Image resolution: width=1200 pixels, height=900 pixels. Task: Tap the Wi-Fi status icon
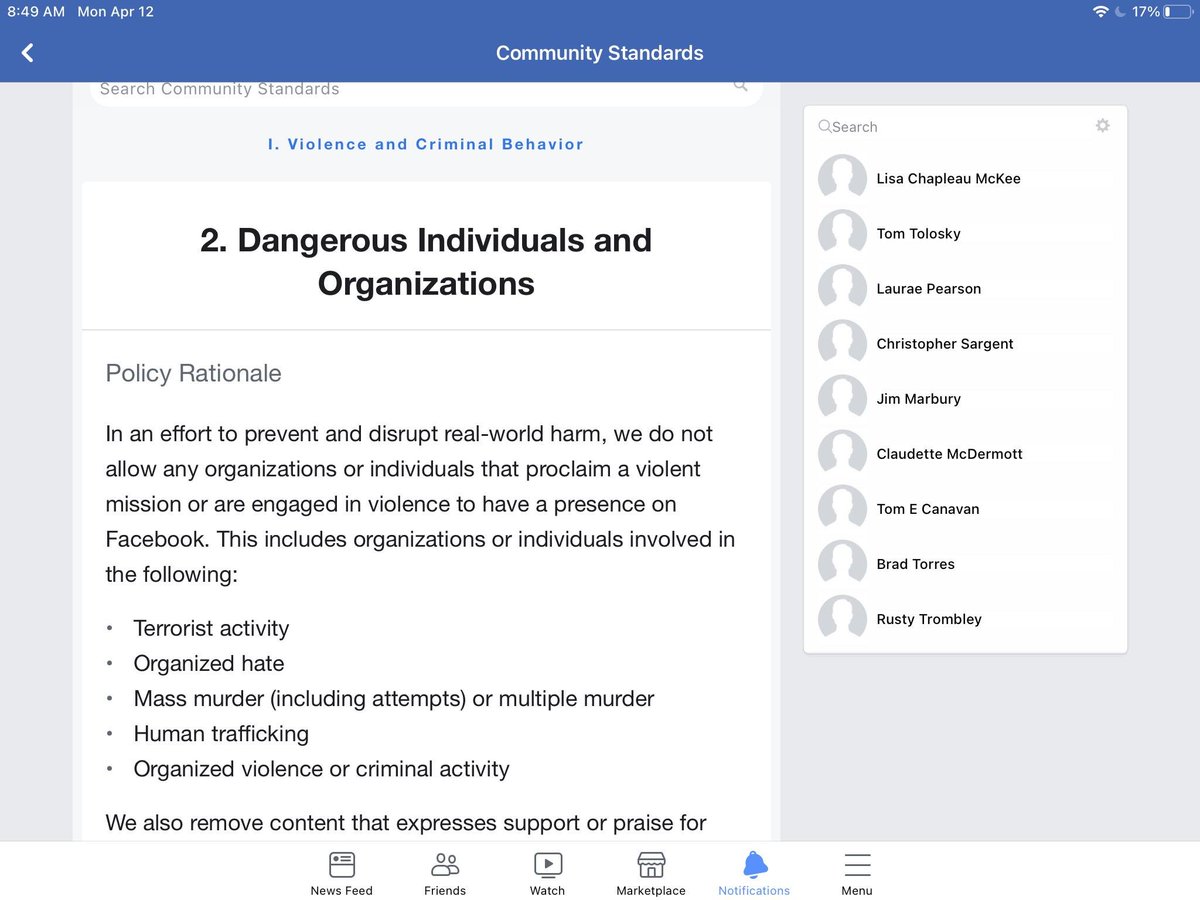tap(1101, 12)
